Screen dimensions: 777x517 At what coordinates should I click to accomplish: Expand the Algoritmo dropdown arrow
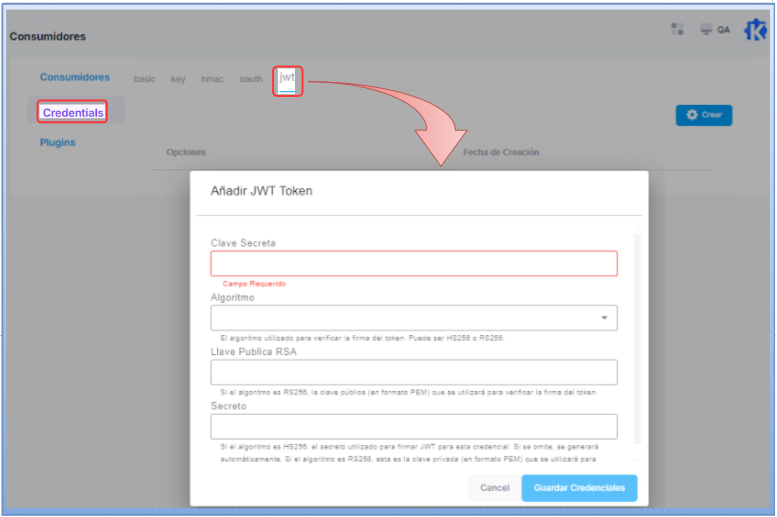604,318
